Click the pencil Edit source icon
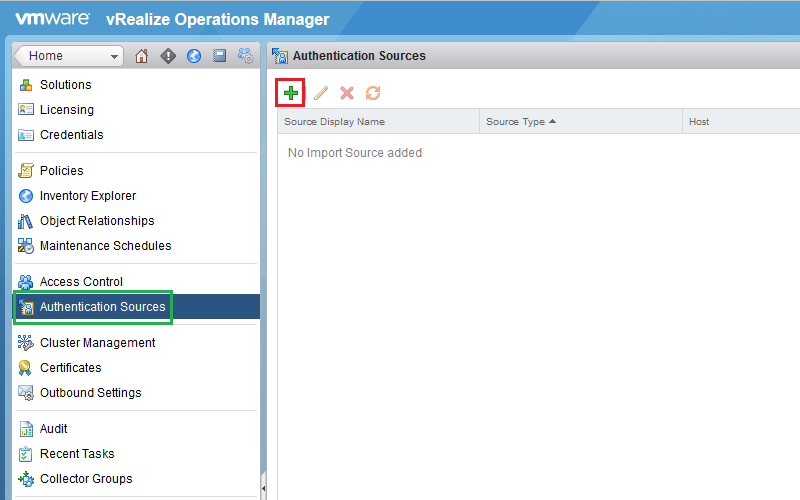This screenshot has width=800, height=500. pyautogui.click(x=320, y=93)
